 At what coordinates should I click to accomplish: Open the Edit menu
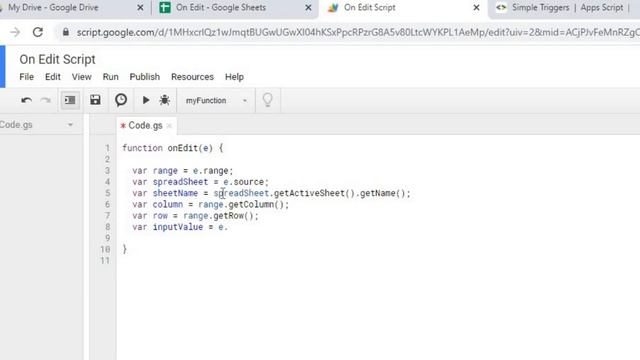53,77
